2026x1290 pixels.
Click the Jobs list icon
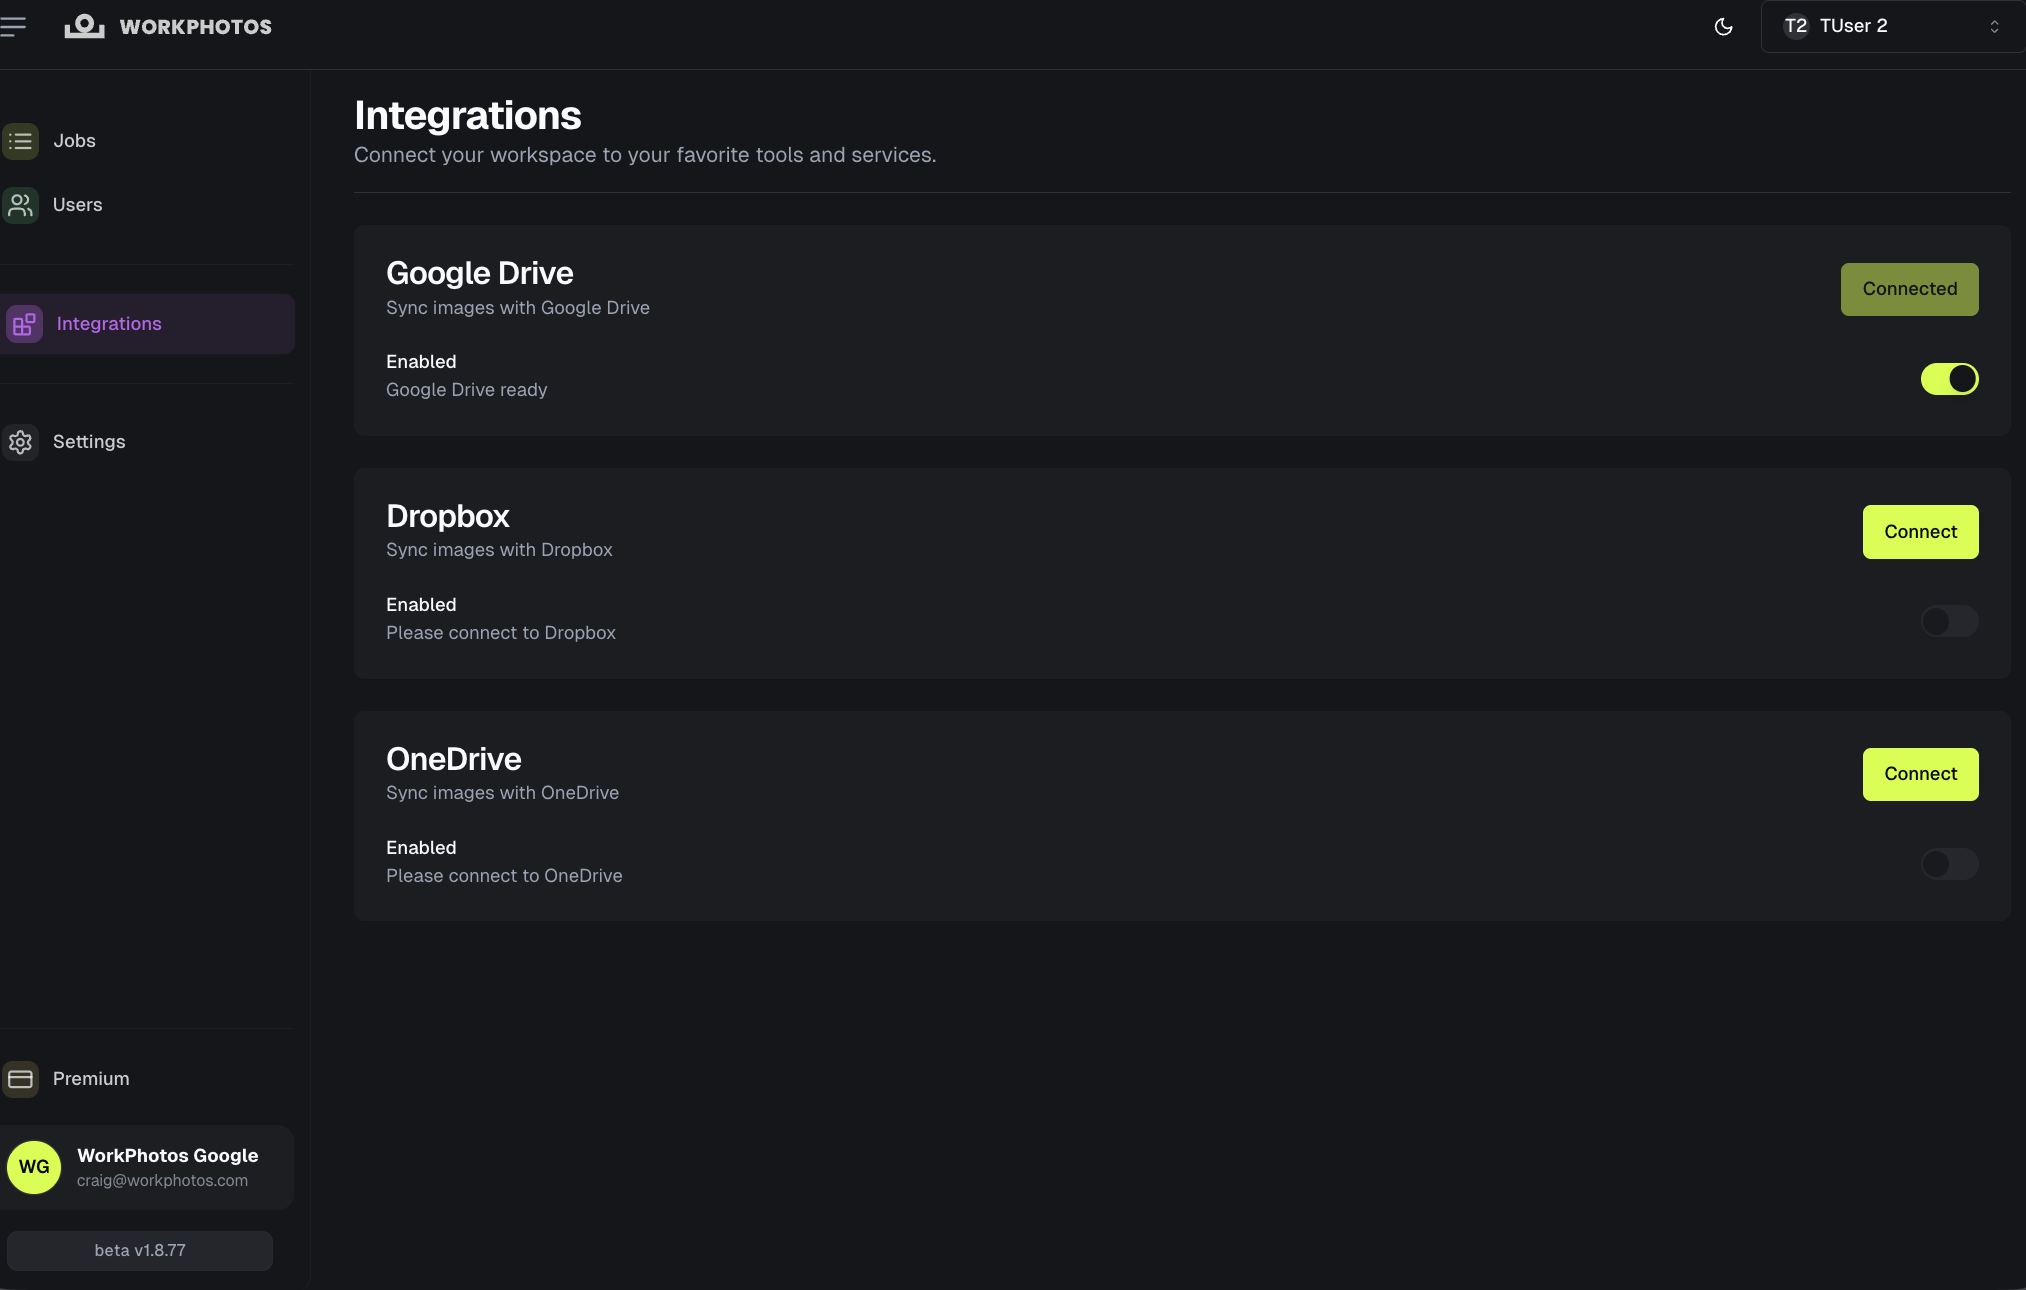coord(20,141)
